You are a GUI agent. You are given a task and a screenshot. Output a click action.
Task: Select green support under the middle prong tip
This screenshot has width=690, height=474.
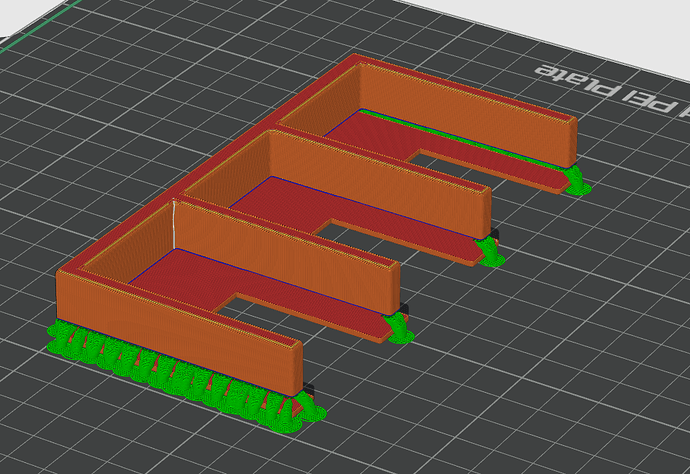click(490, 252)
